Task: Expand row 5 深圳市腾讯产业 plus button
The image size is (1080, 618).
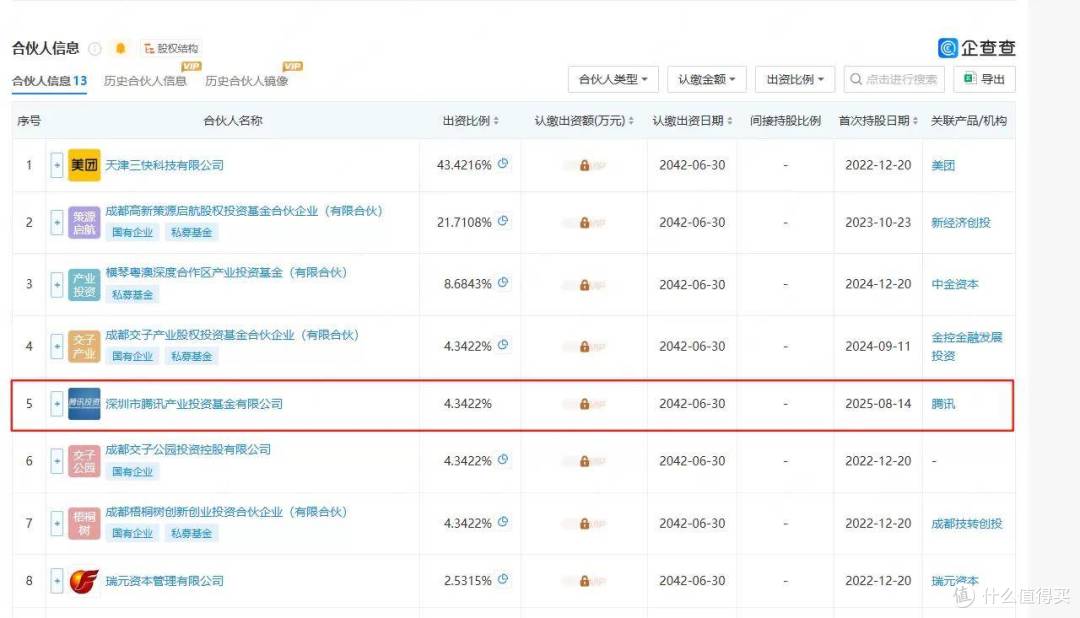Action: (57, 404)
